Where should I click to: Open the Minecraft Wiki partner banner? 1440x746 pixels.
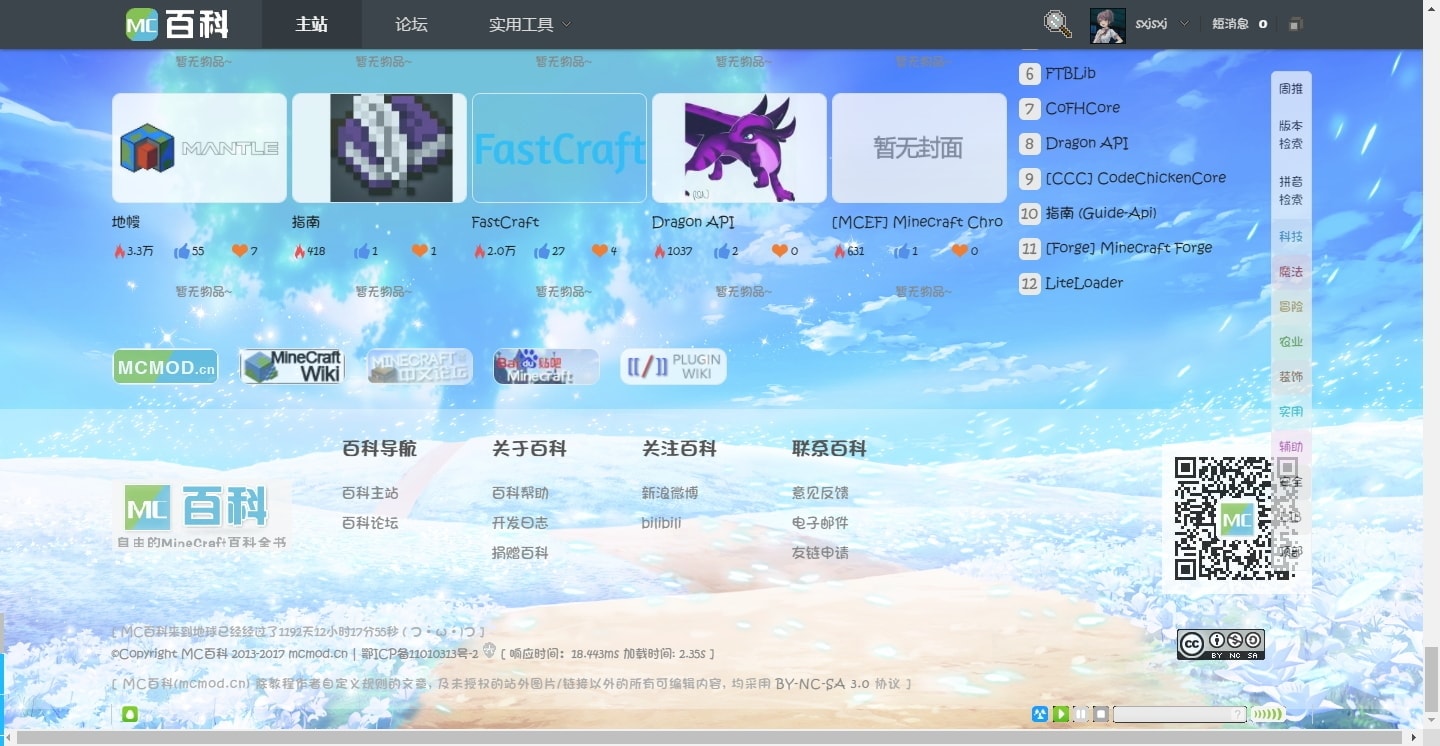pos(292,367)
